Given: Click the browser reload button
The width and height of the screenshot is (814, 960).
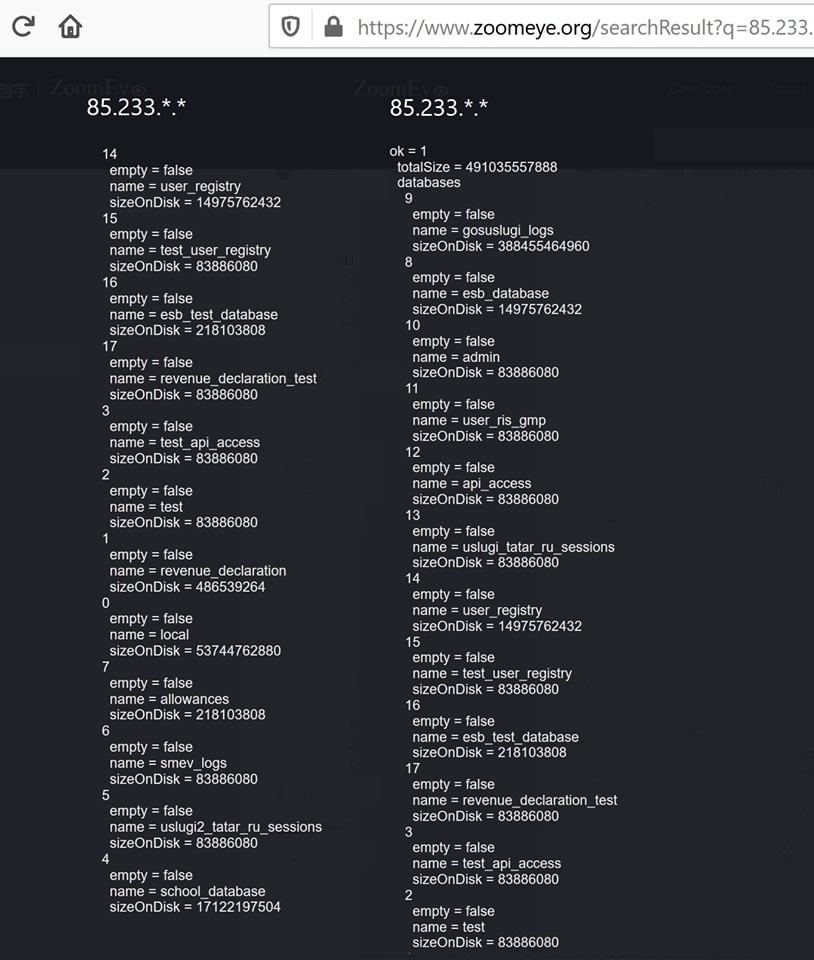Looking at the screenshot, I should (23, 26).
